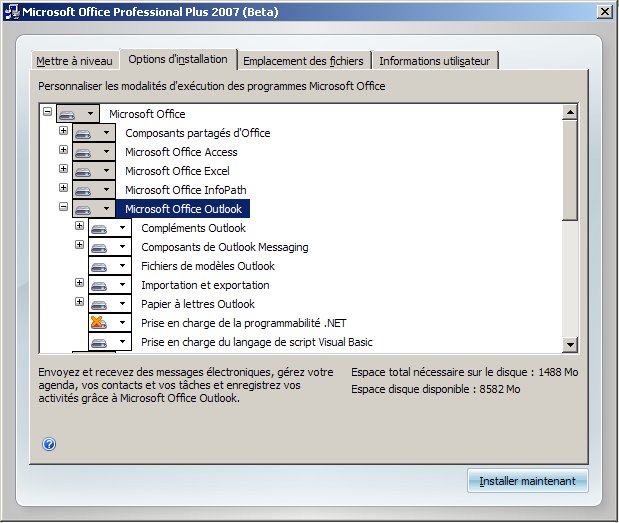Select Microsoft Office Access label

(181, 152)
